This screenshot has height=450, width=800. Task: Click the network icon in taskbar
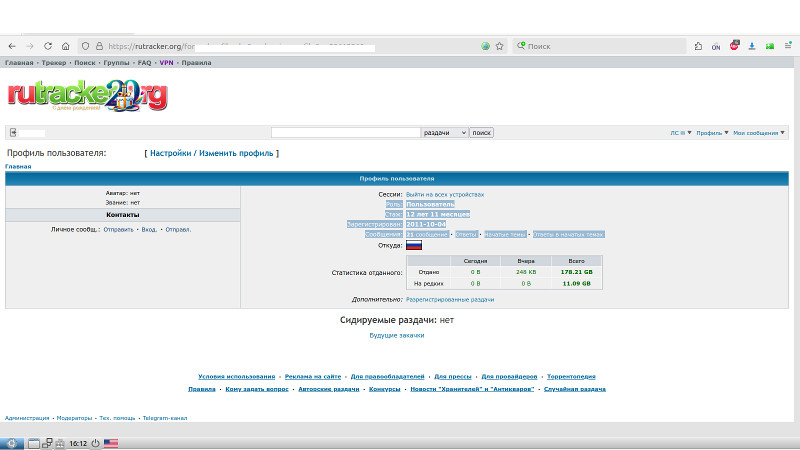pyautogui.click(x=60, y=443)
